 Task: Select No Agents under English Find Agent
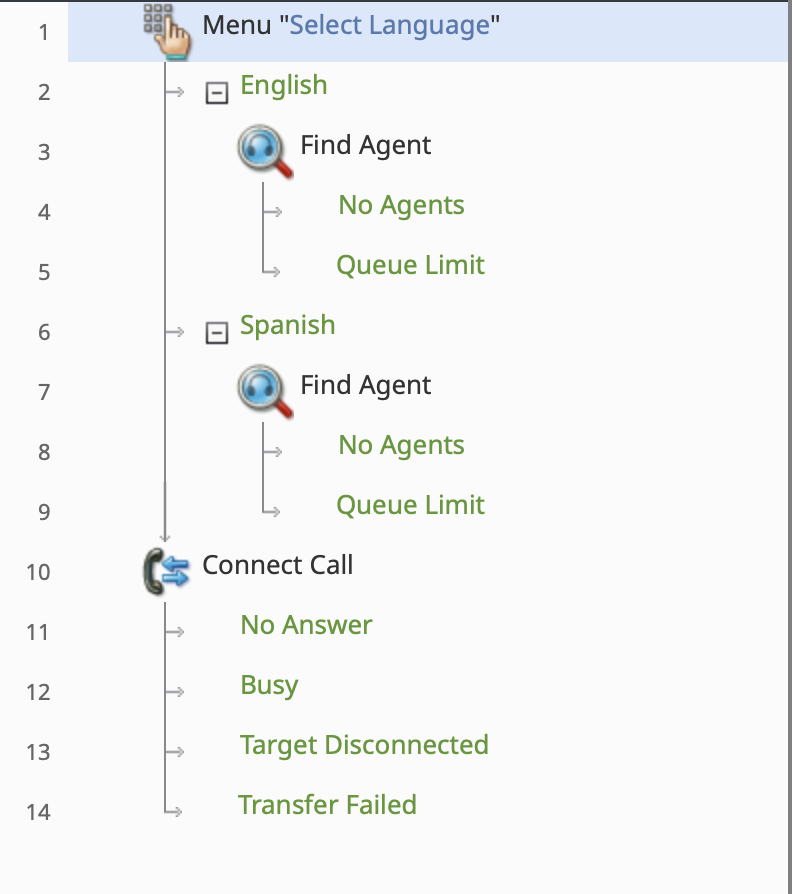401,206
